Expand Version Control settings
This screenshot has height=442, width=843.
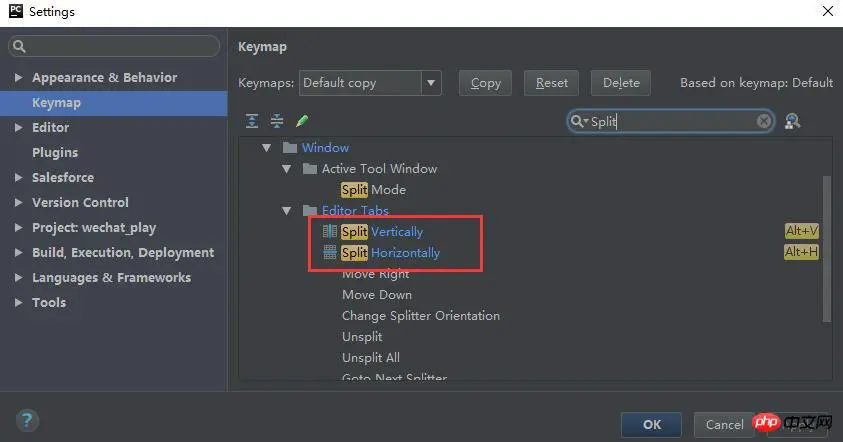pyautogui.click(x=18, y=203)
